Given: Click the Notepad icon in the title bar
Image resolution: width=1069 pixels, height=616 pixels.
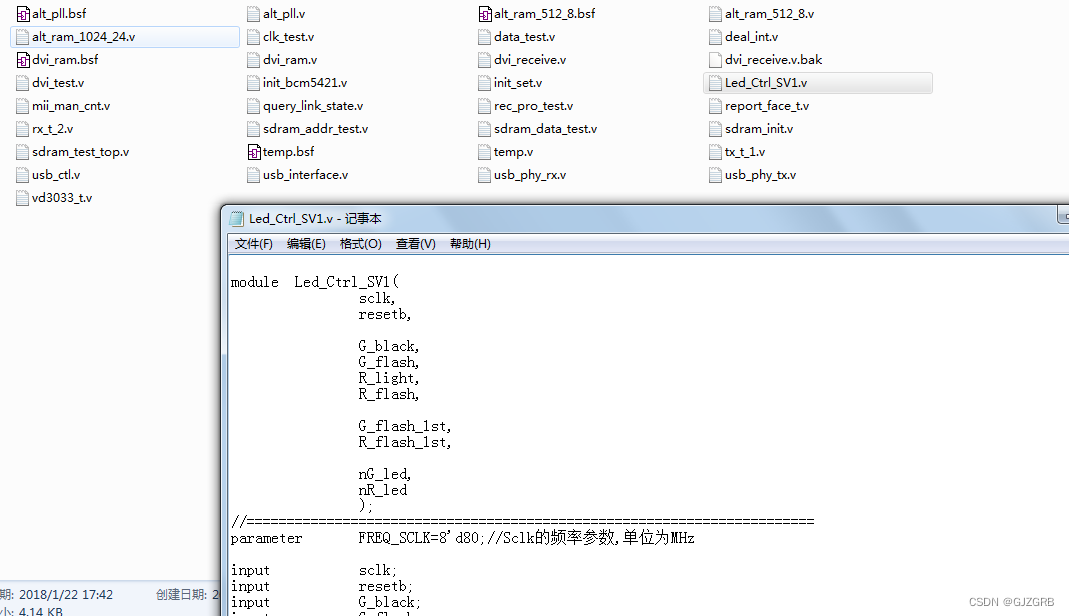Looking at the screenshot, I should coord(236,218).
